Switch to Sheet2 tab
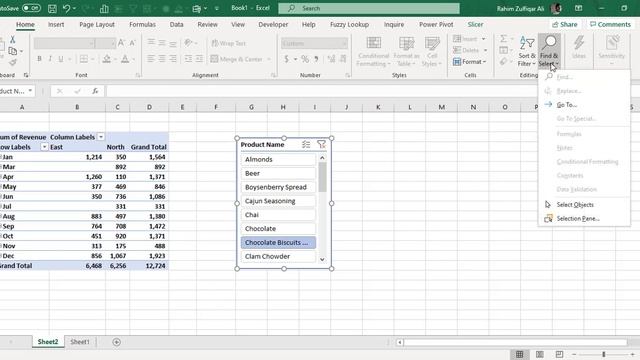This screenshot has width=640, height=360. click(48, 342)
